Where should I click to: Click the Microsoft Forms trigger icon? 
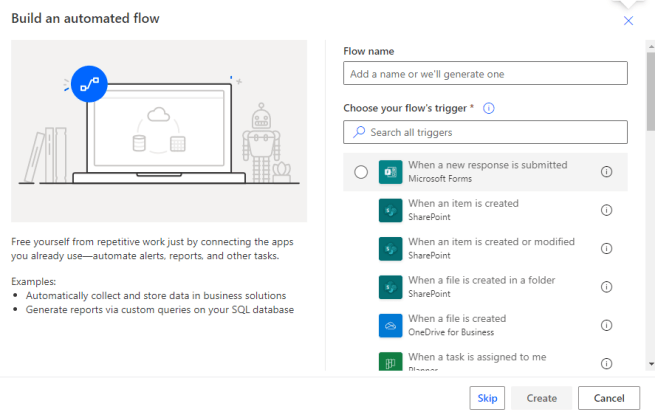[390, 172]
